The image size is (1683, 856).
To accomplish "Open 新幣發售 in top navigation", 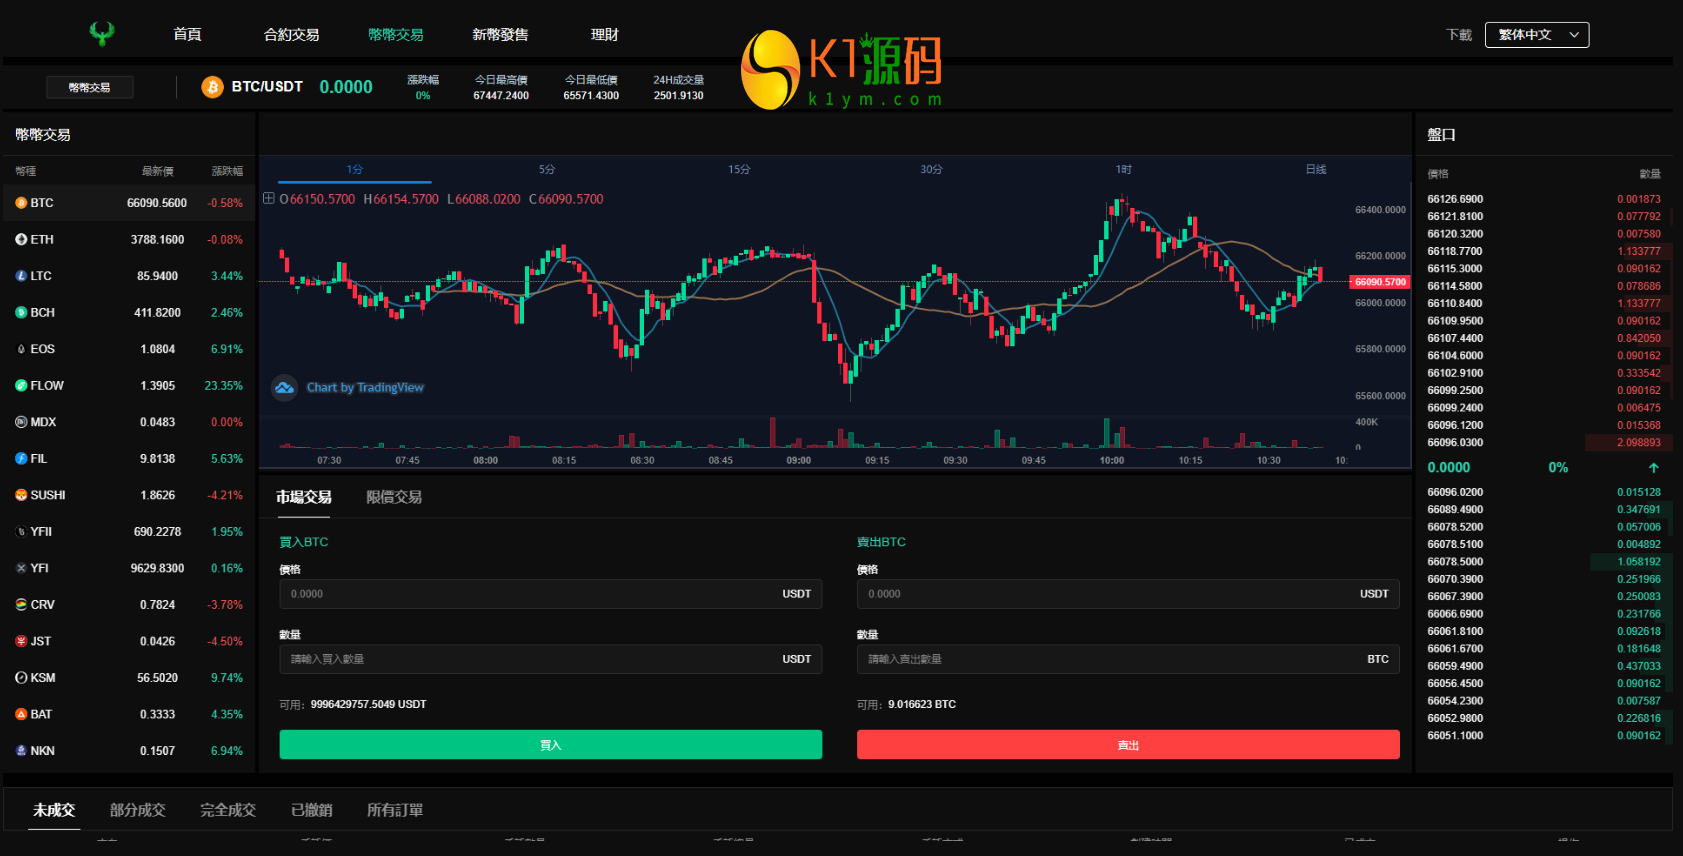I will pyautogui.click(x=500, y=35).
